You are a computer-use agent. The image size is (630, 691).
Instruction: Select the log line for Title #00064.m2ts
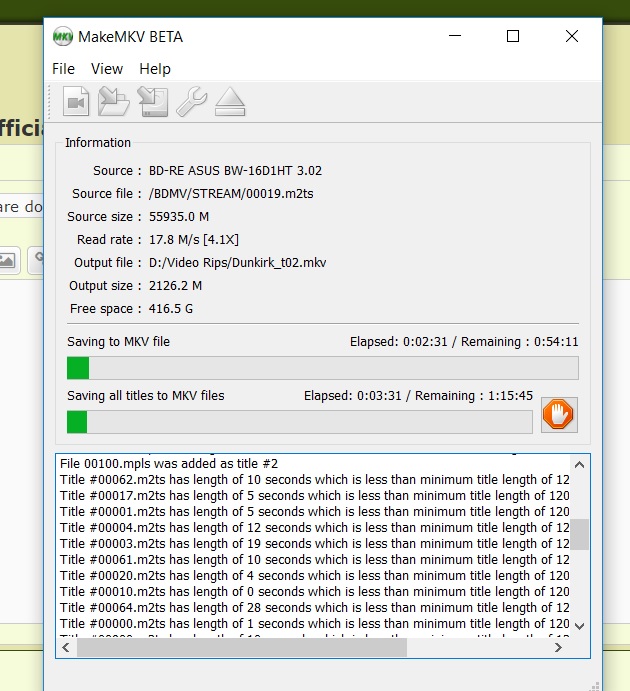point(315,608)
